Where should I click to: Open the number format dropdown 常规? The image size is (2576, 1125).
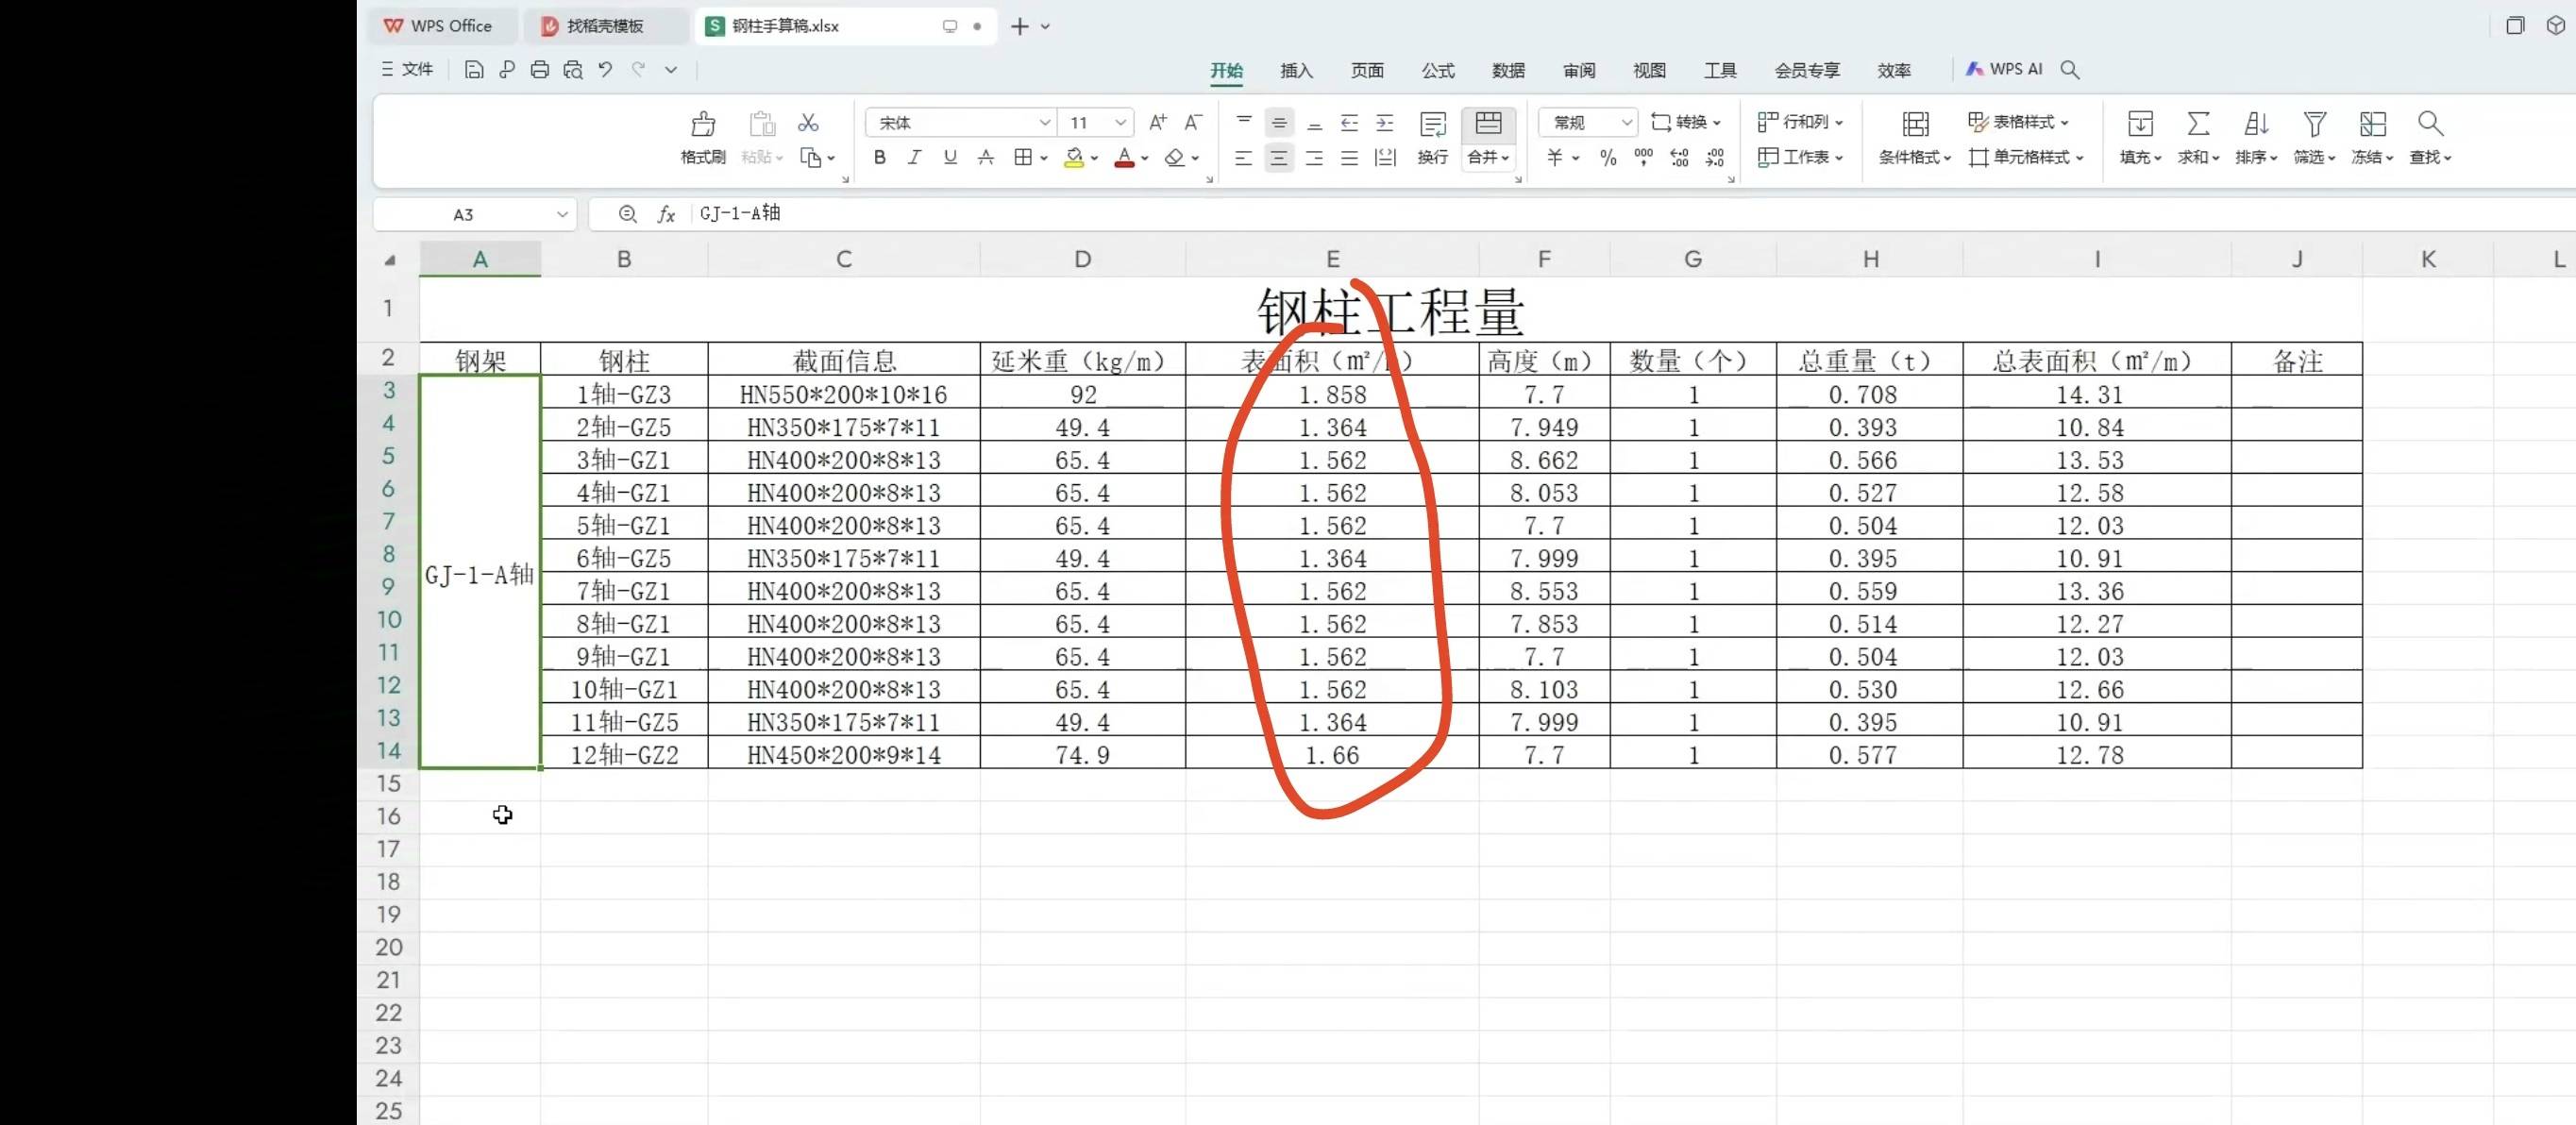pos(1626,122)
